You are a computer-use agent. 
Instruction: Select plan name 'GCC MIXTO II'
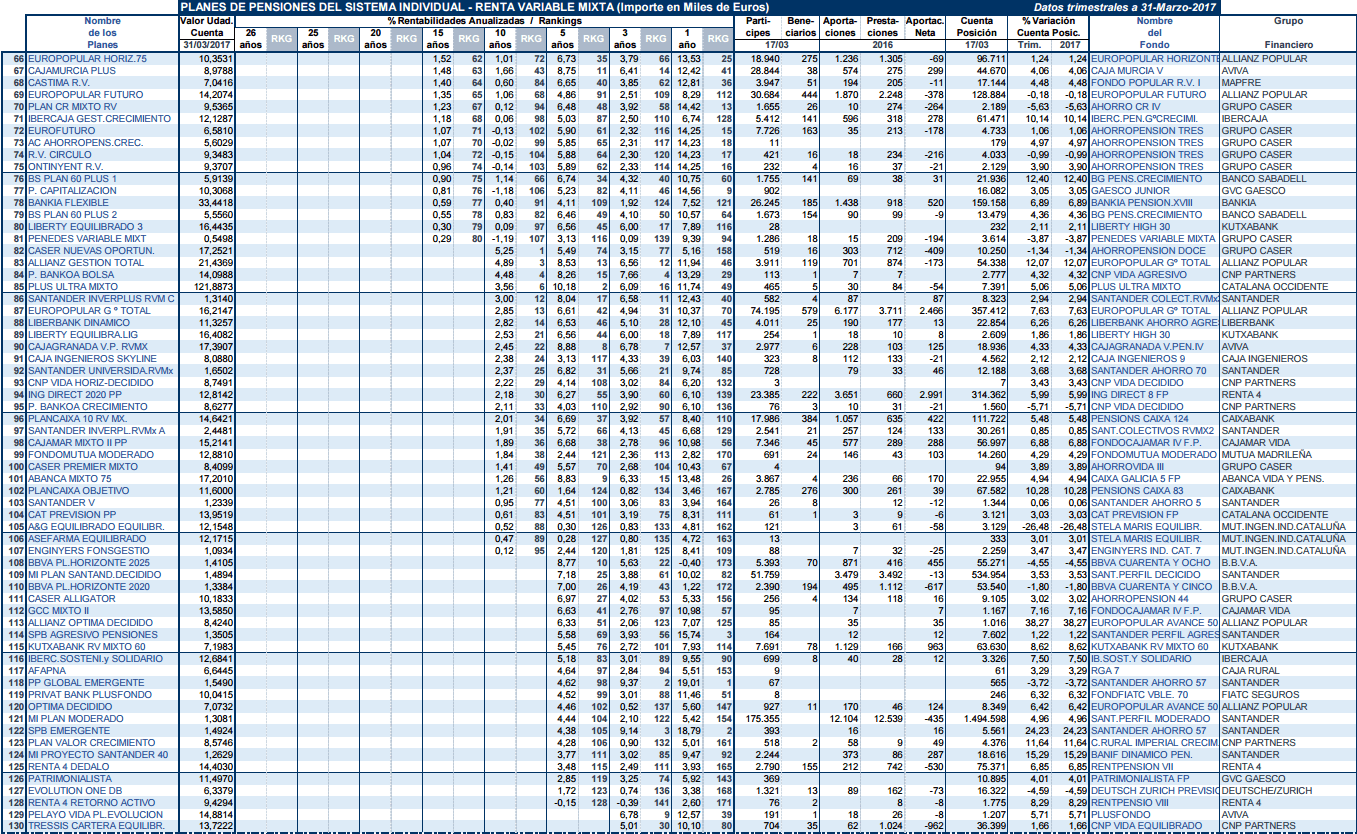(59, 611)
